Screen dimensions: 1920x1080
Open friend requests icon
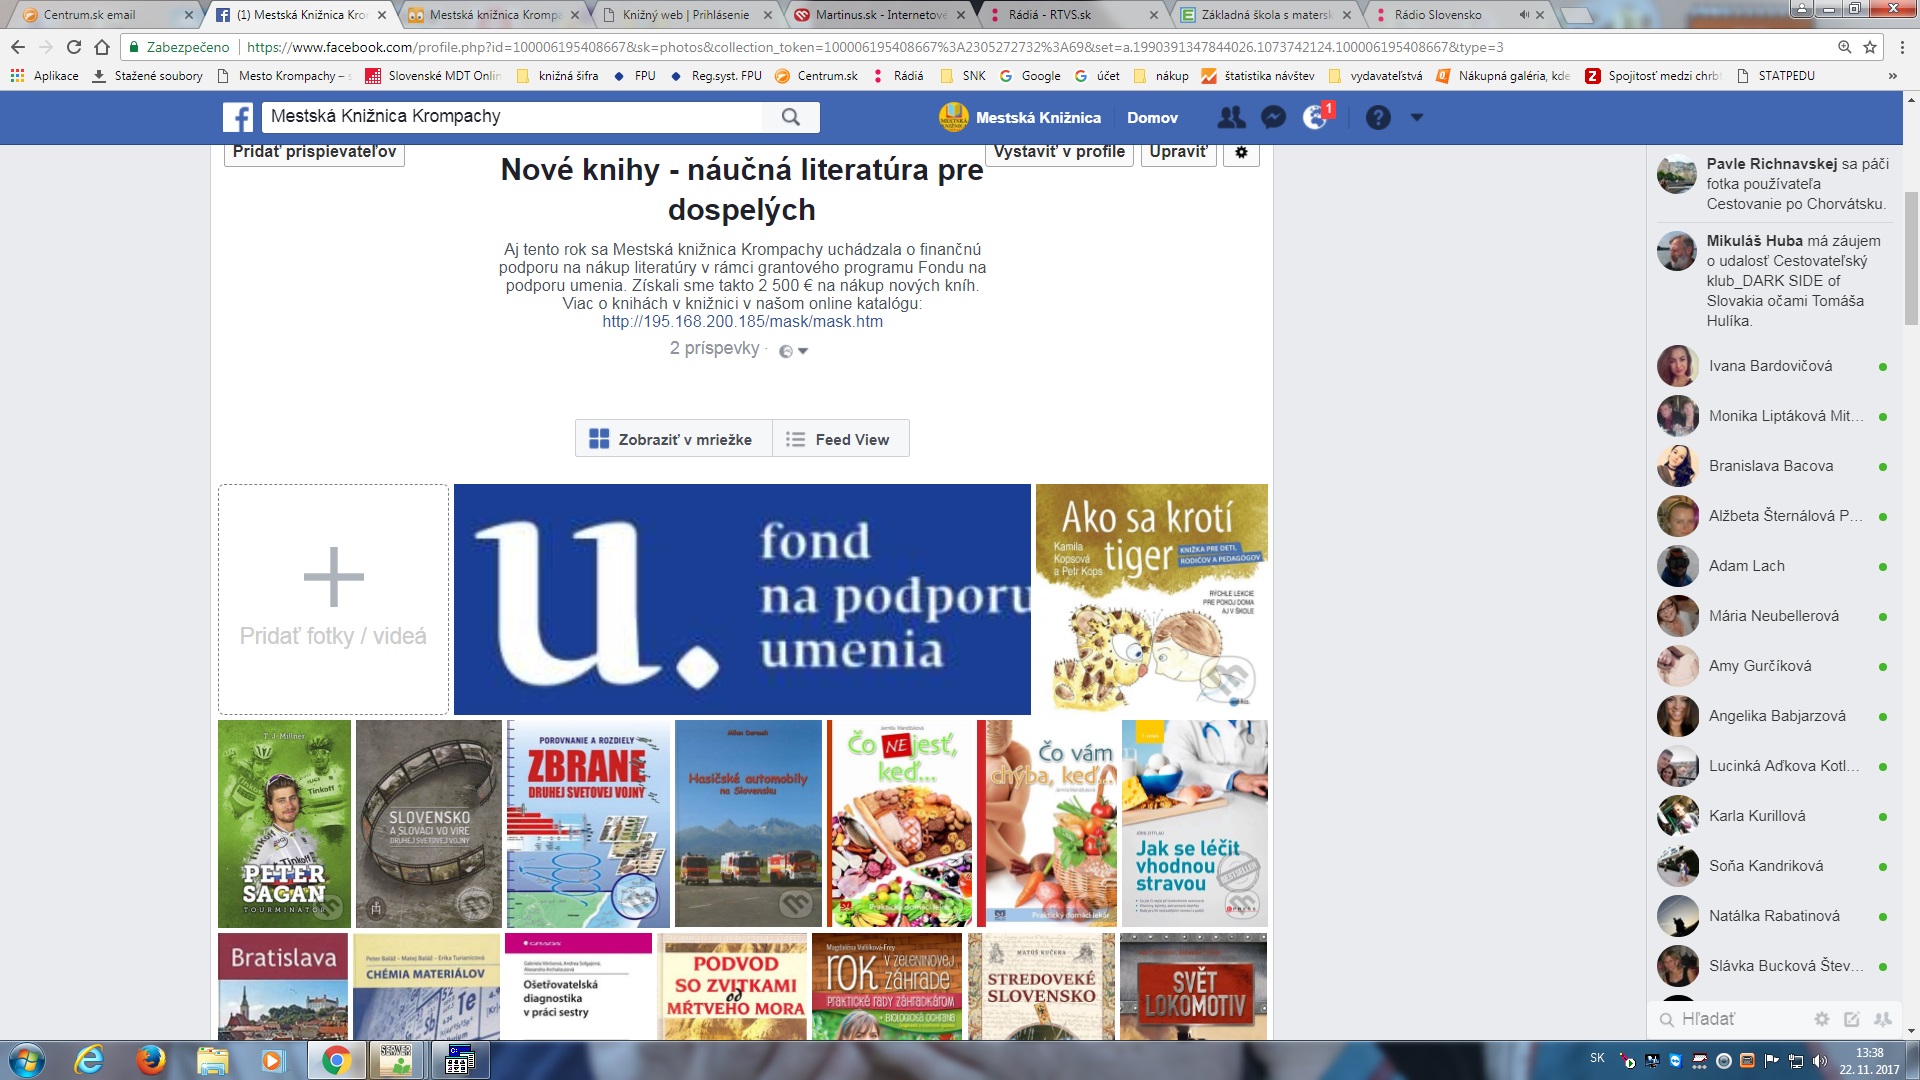[1231, 117]
